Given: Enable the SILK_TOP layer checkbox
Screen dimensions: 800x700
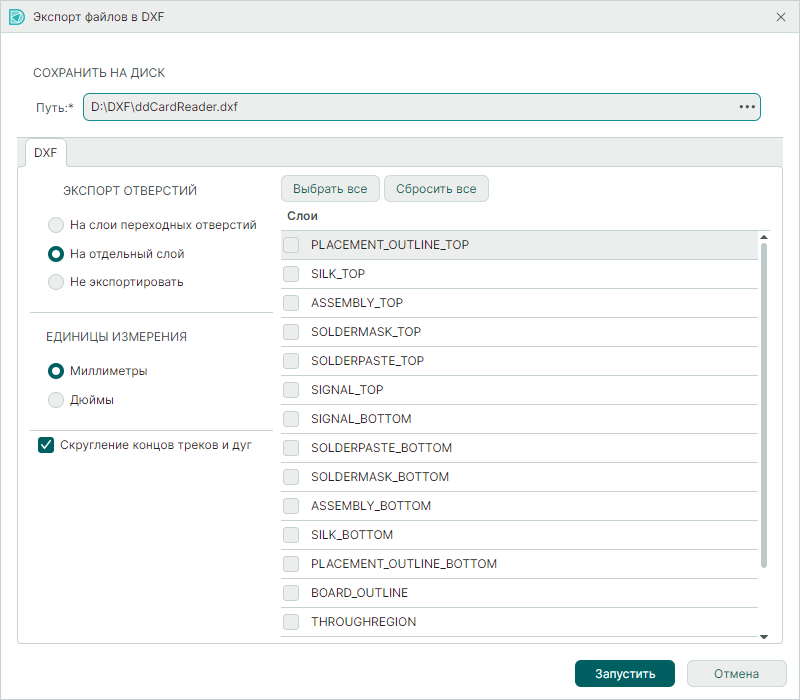Looking at the screenshot, I should pyautogui.click(x=291, y=274).
